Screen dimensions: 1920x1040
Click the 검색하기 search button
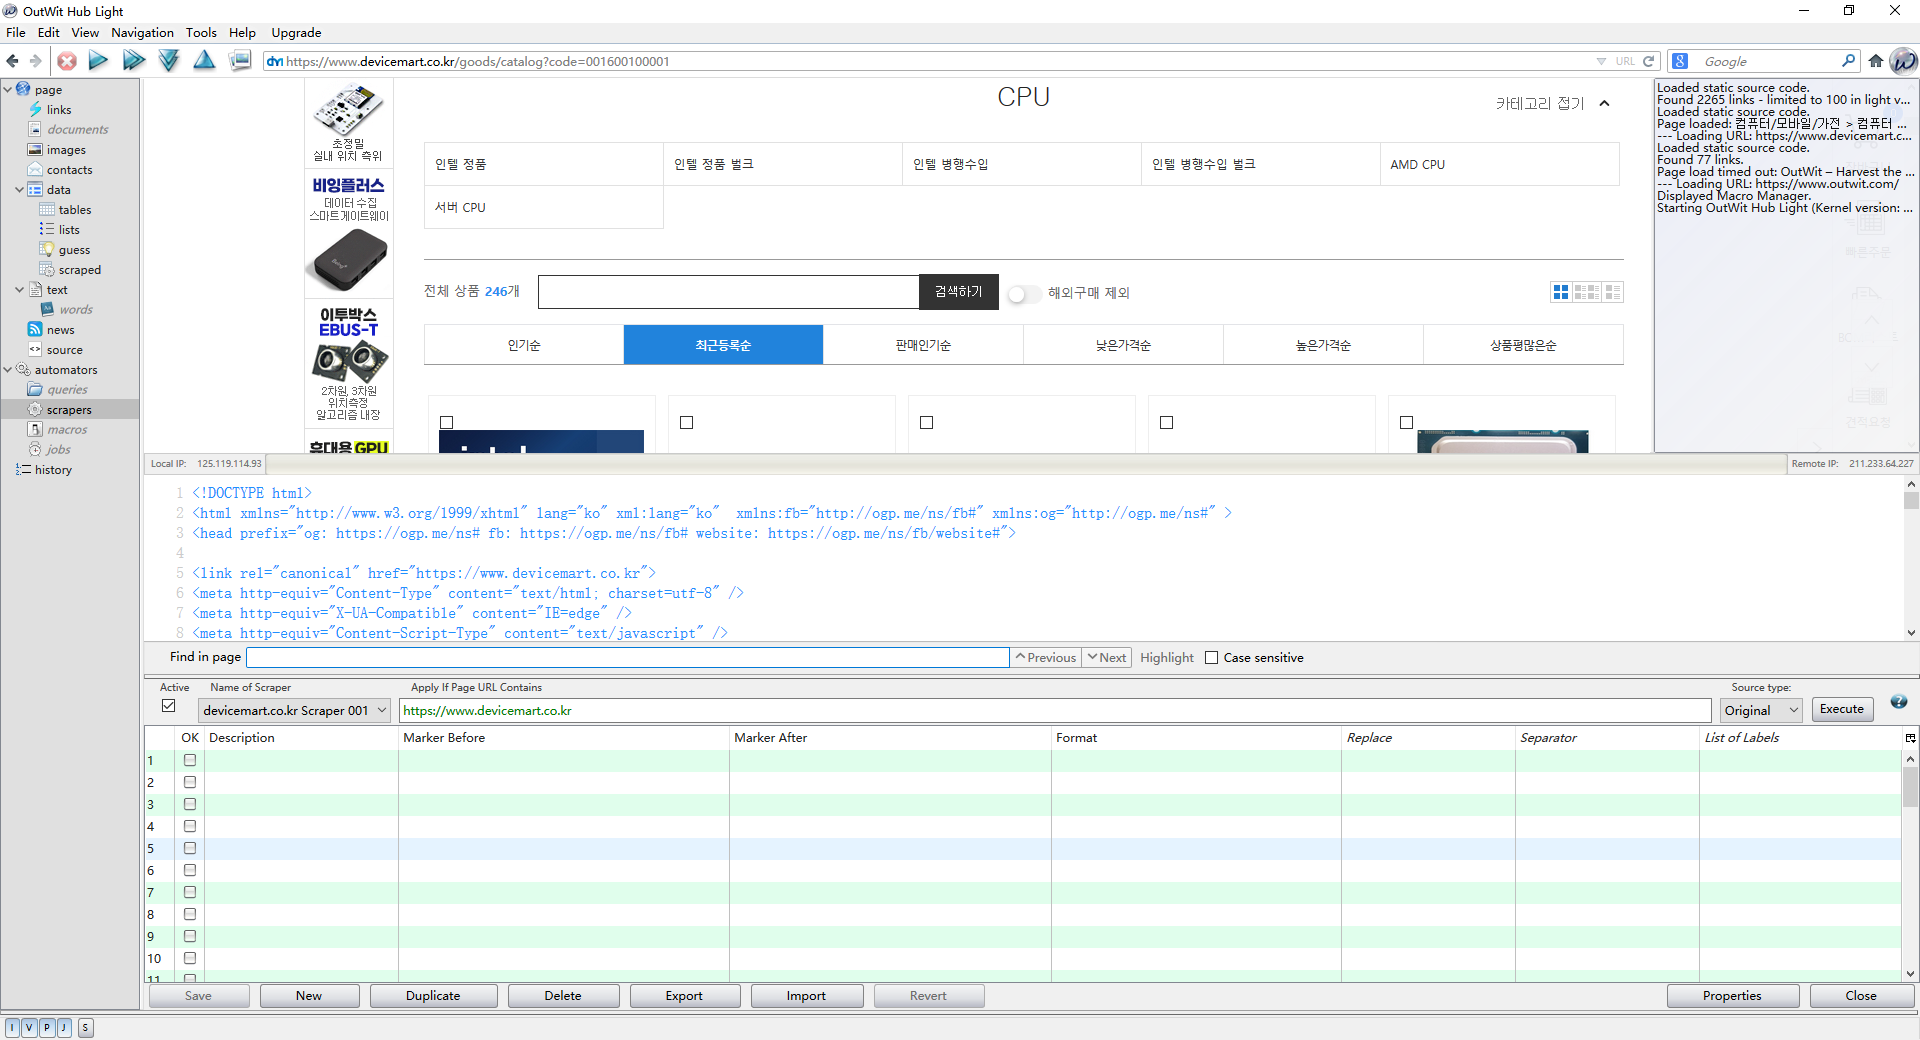pos(958,292)
